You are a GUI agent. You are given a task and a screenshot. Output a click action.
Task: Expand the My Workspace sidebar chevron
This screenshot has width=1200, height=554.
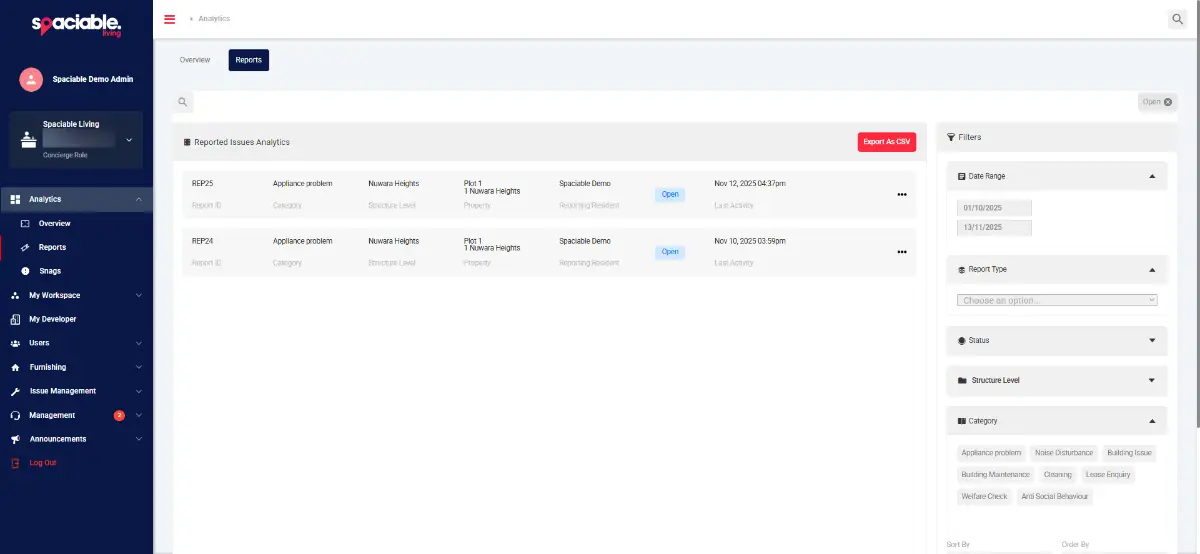tap(138, 296)
